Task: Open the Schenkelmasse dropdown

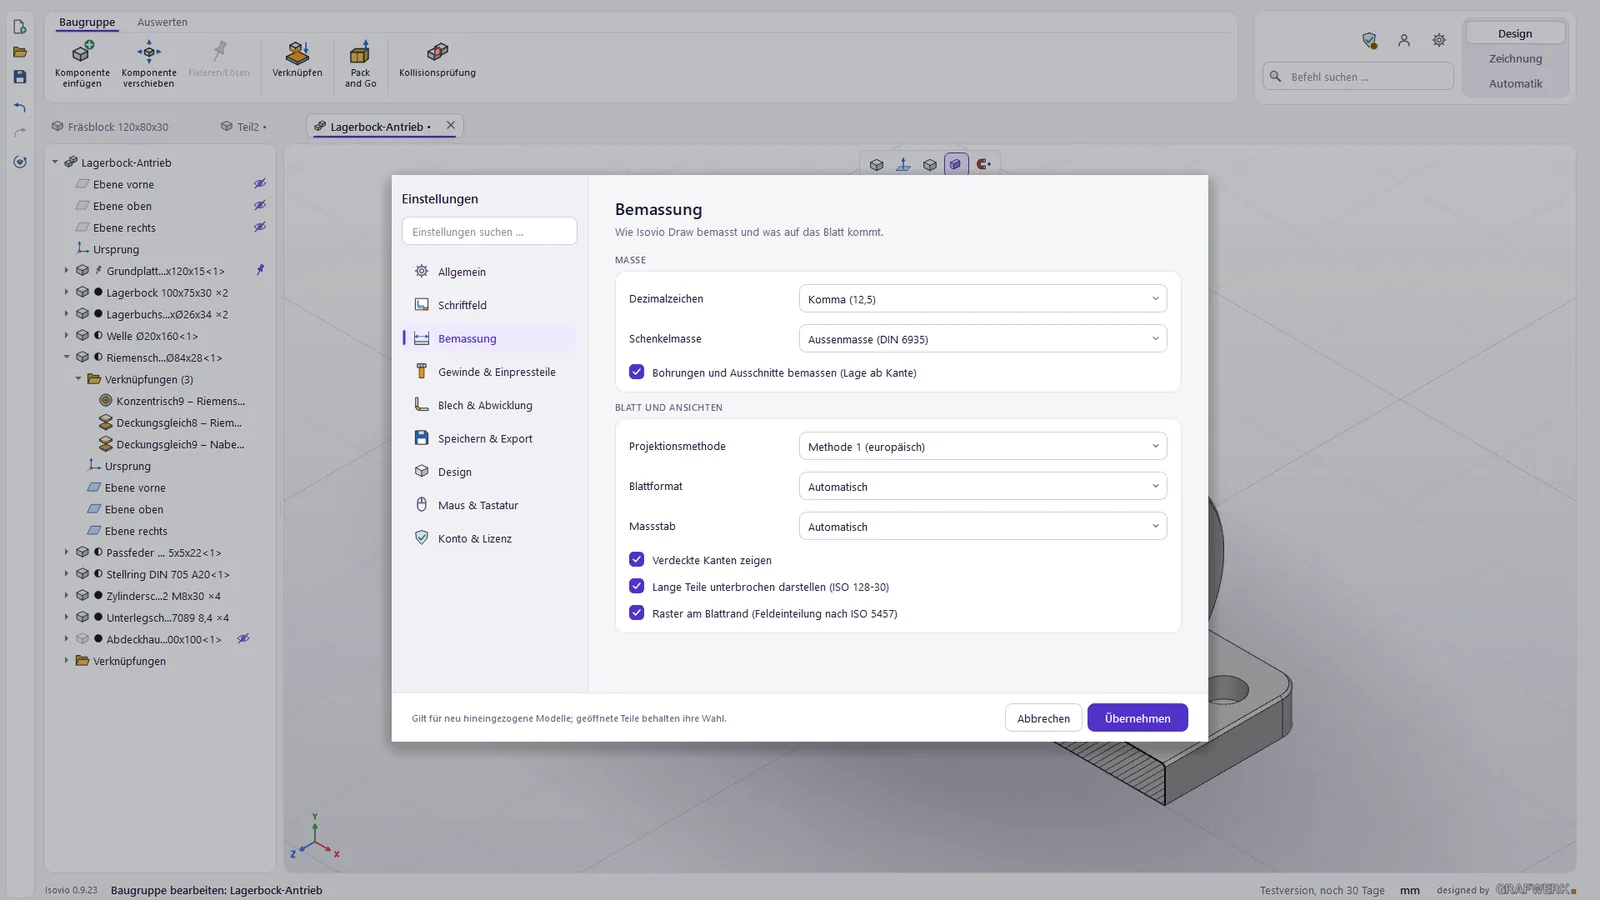Action: pyautogui.click(x=982, y=339)
